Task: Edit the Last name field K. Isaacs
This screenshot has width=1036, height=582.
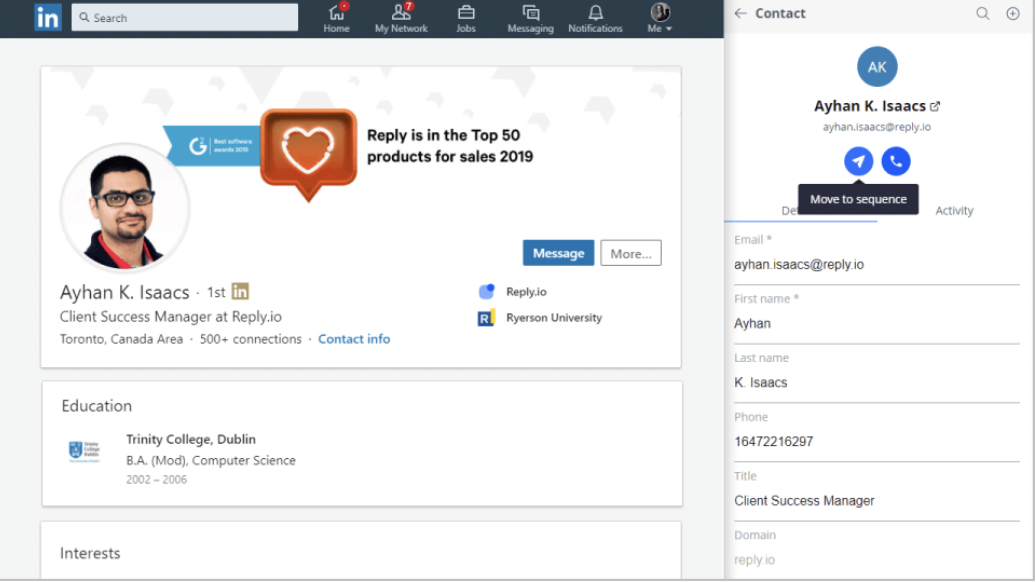Action: (x=877, y=382)
